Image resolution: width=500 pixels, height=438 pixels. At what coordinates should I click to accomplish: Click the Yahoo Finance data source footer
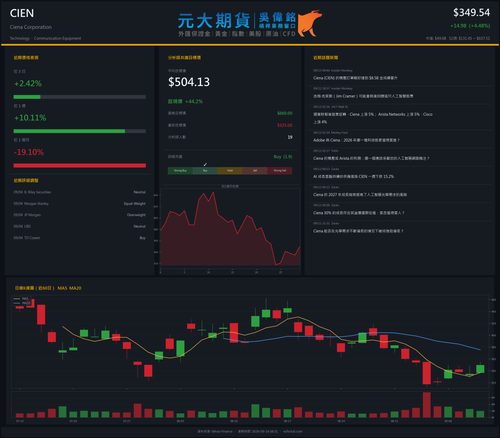pos(215,431)
